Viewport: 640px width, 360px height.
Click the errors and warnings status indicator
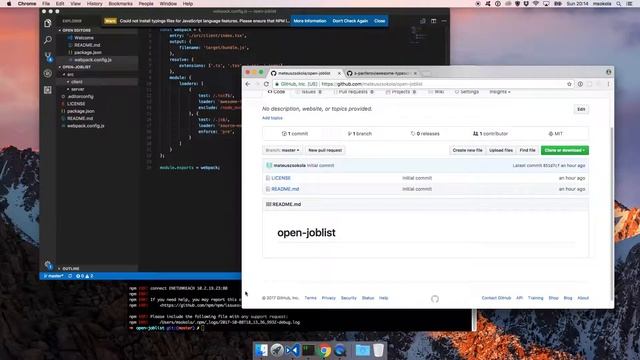coord(84,276)
